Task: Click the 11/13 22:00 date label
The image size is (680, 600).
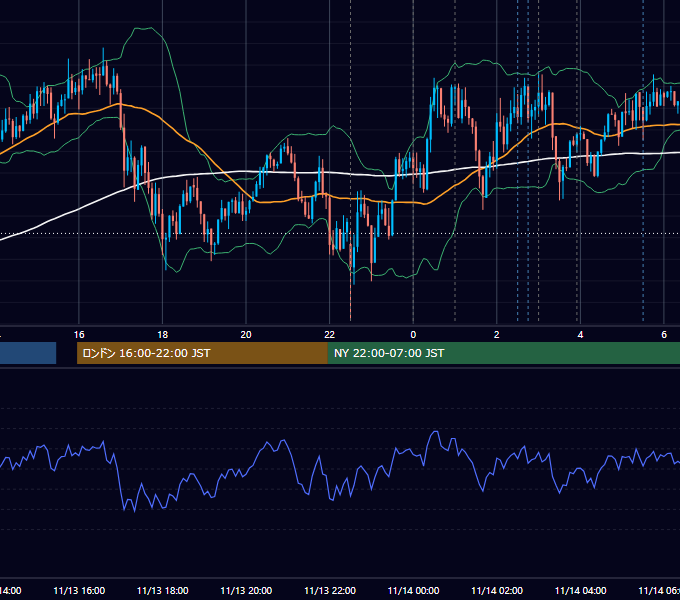Action: 330,590
